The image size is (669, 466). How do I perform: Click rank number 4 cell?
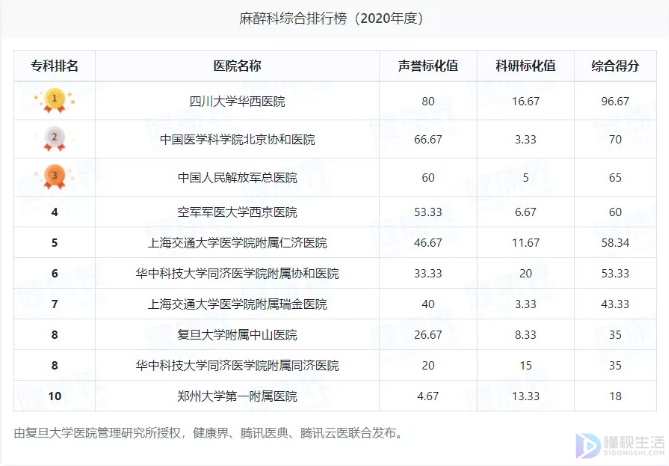pyautogui.click(x=55, y=212)
